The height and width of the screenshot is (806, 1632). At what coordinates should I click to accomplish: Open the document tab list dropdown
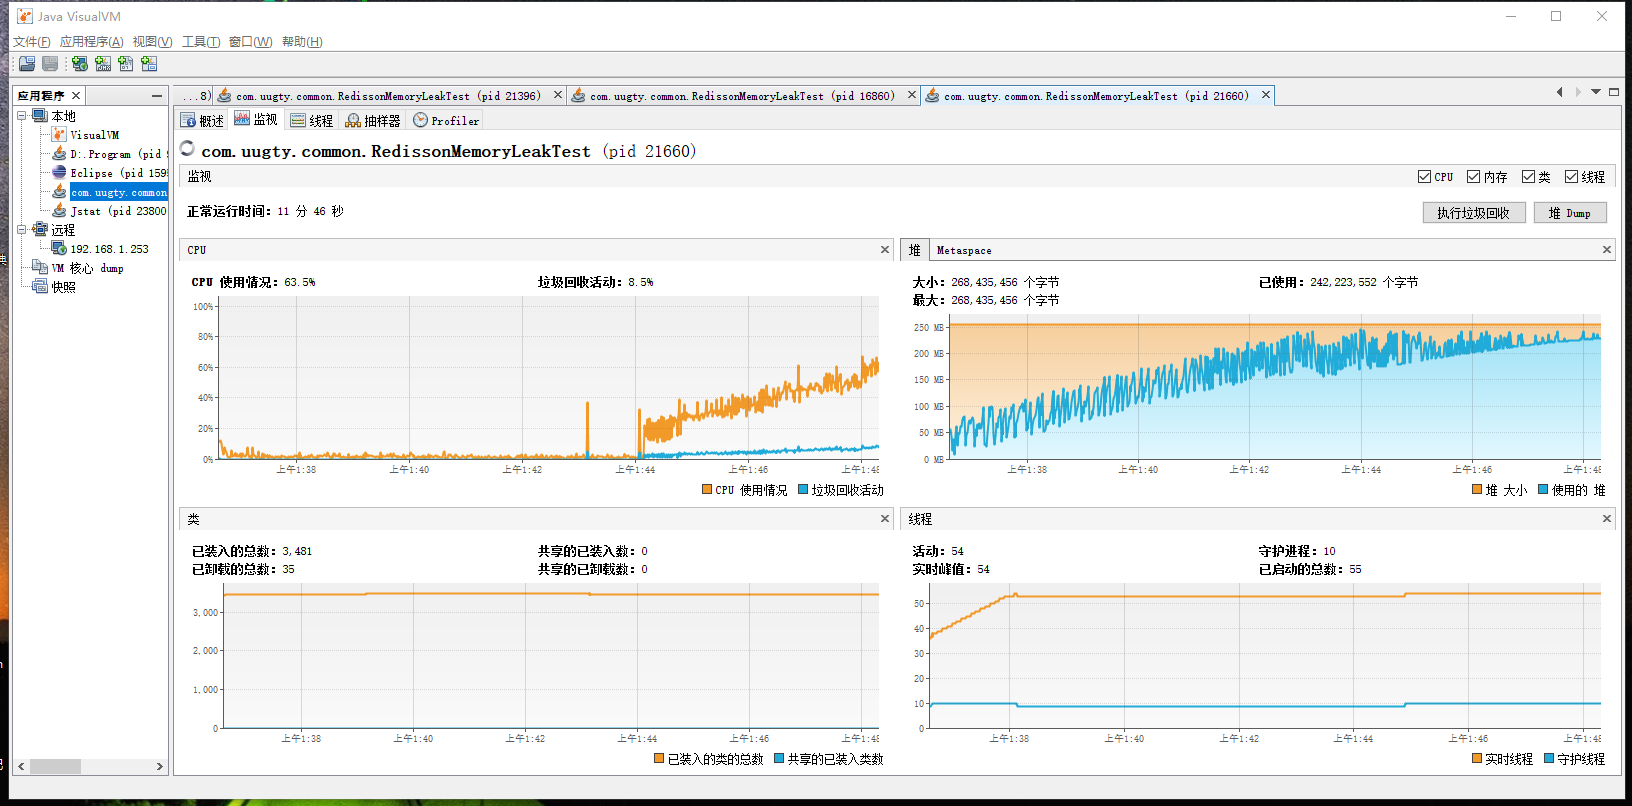pyautogui.click(x=1596, y=92)
